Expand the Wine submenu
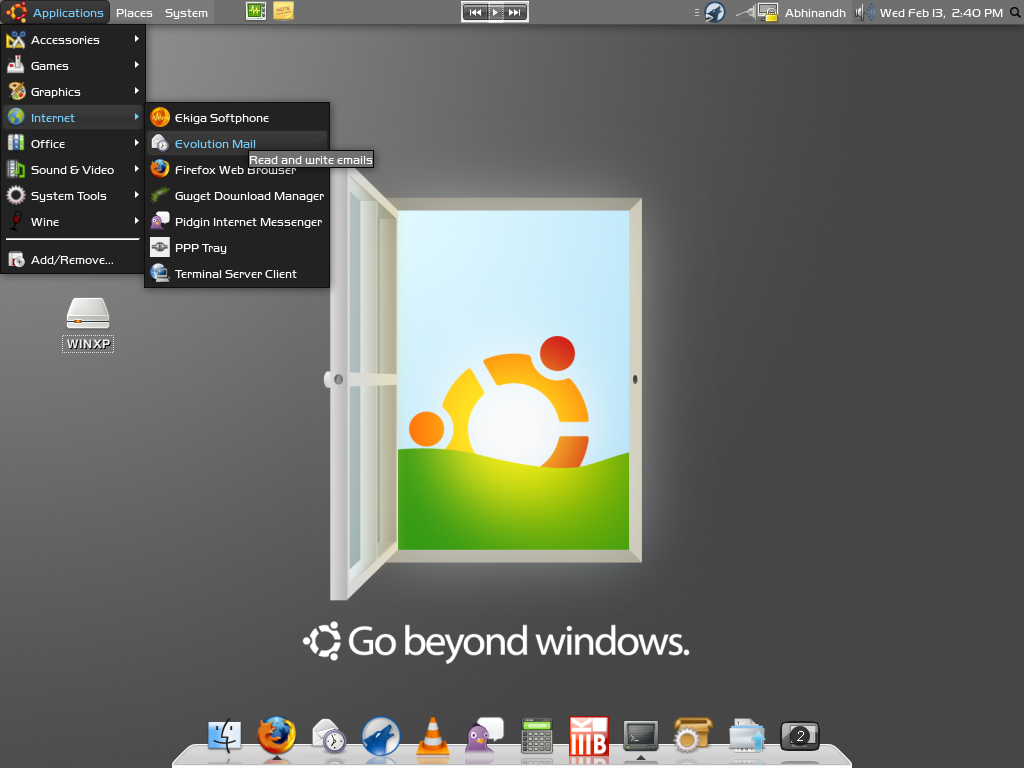The image size is (1024, 768). 72,222
